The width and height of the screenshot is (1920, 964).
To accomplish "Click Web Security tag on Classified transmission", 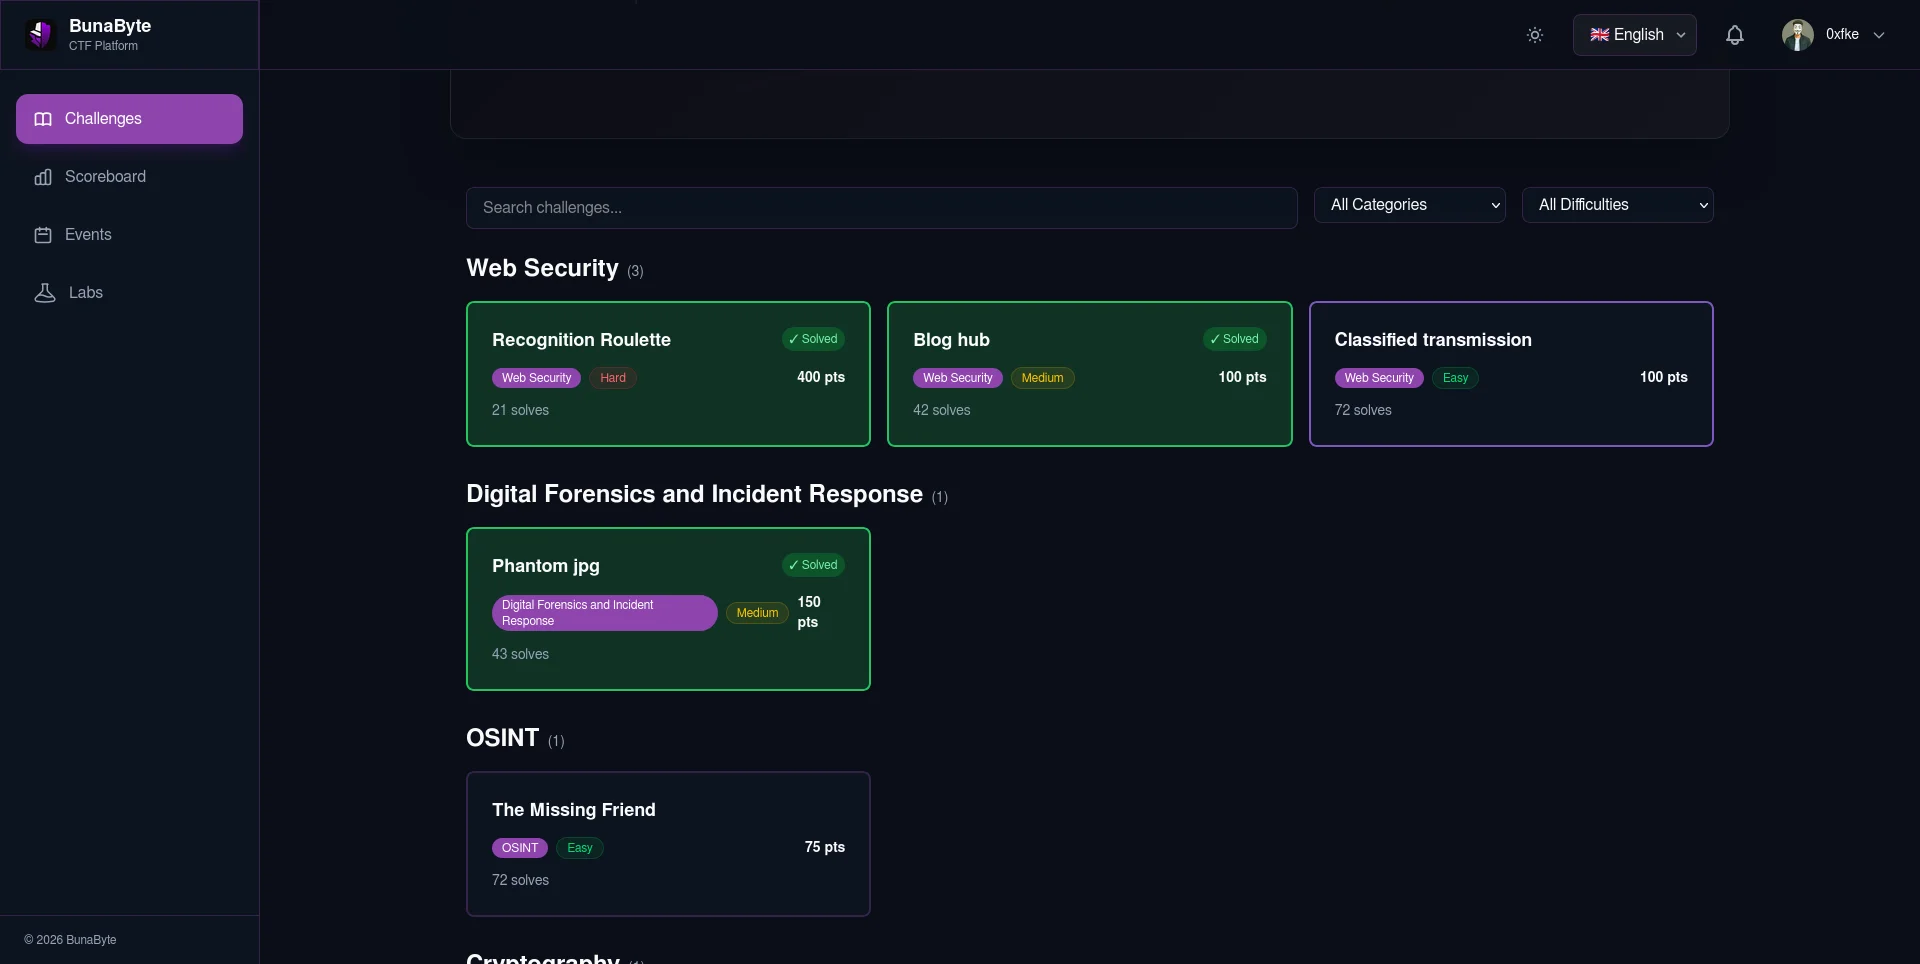I will click(x=1379, y=378).
